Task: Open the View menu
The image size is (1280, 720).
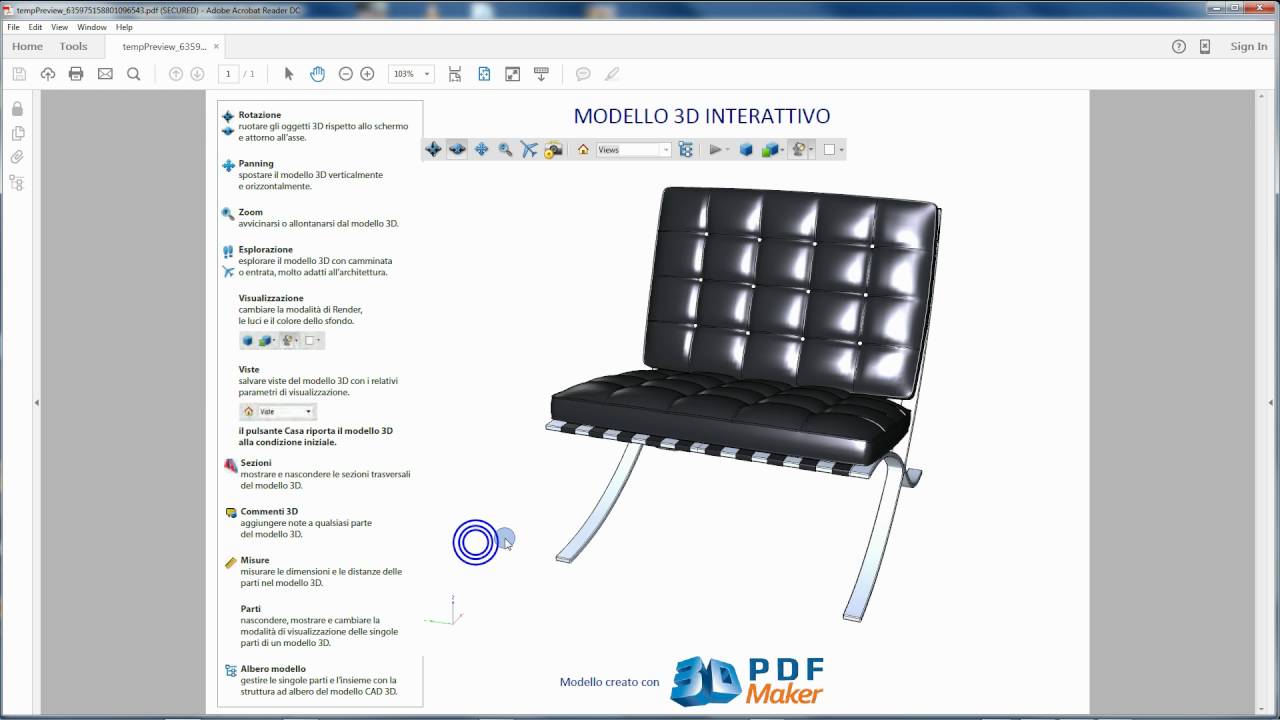Action: (x=60, y=27)
